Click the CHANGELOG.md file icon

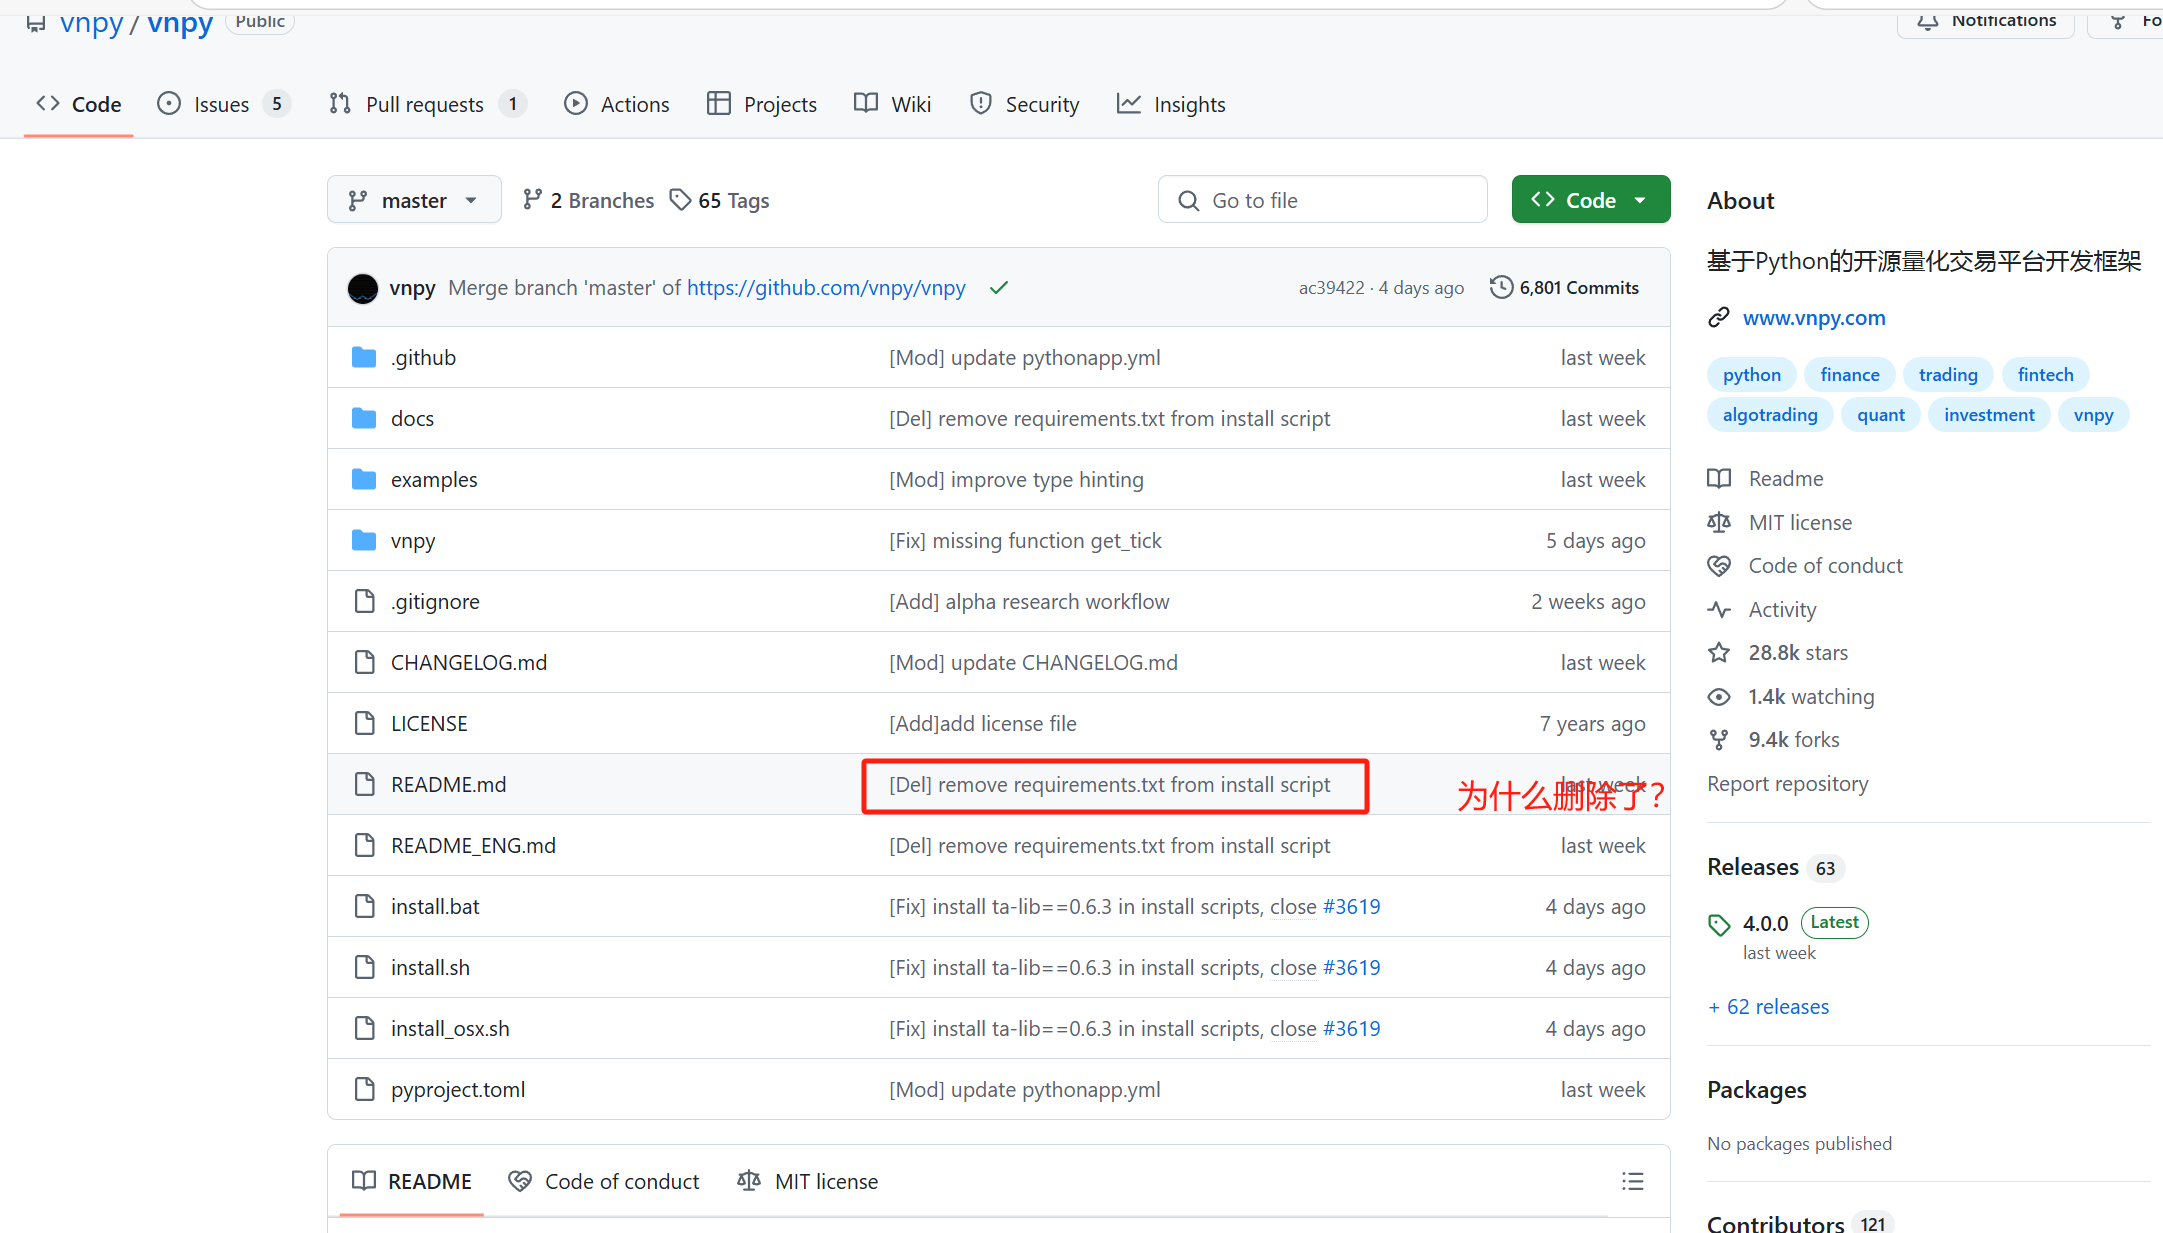(364, 662)
